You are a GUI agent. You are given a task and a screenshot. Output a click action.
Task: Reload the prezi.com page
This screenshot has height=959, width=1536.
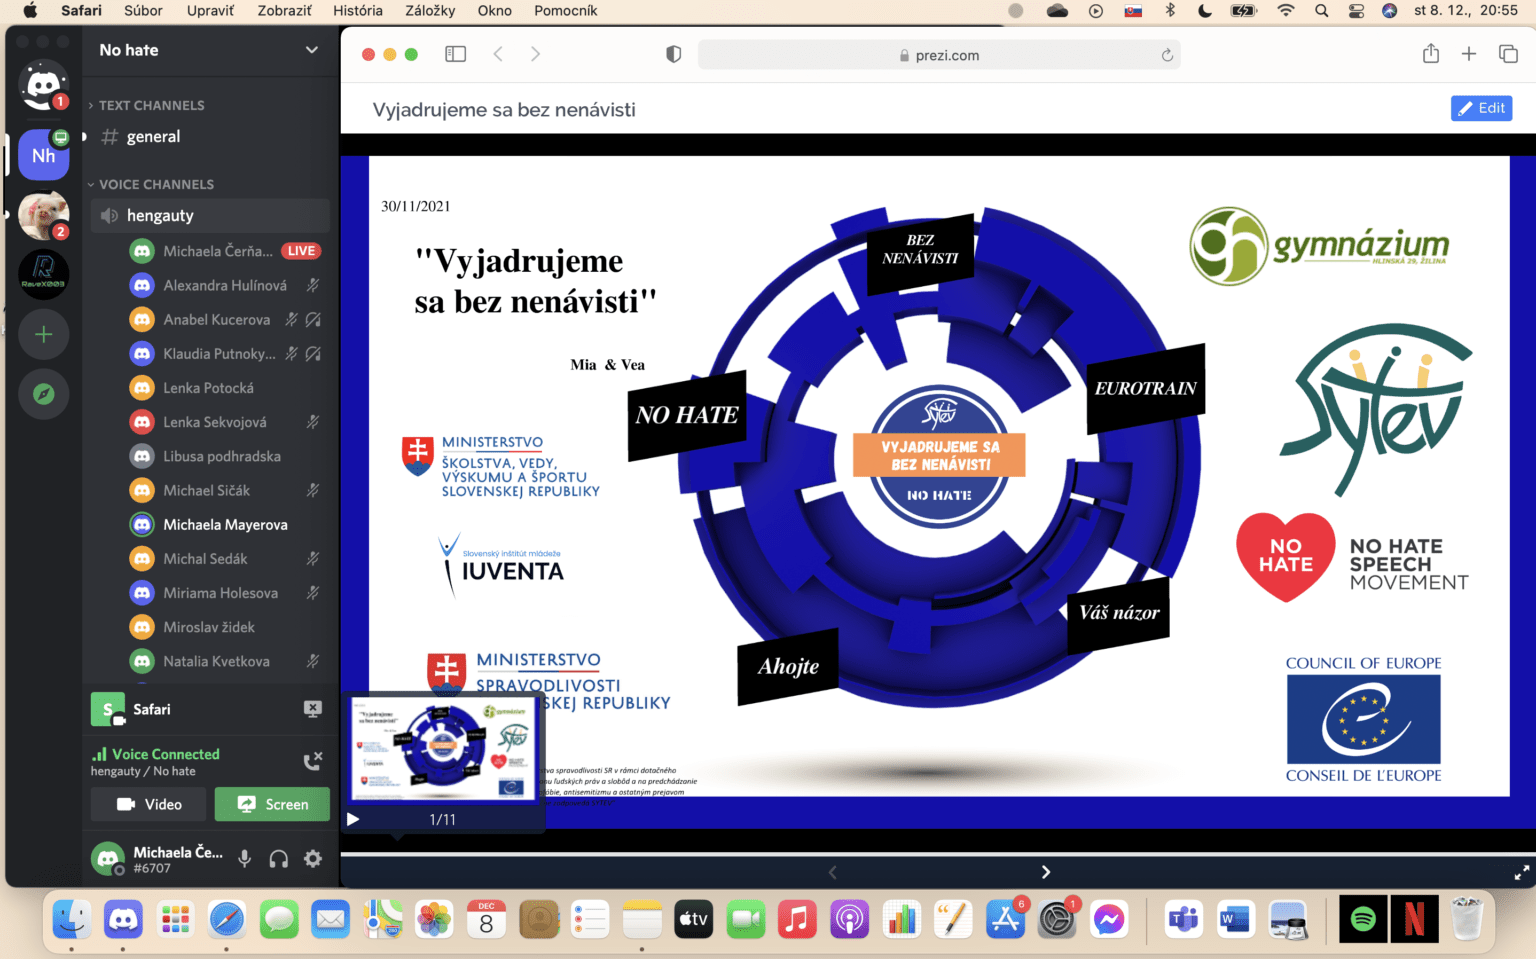click(x=1167, y=55)
